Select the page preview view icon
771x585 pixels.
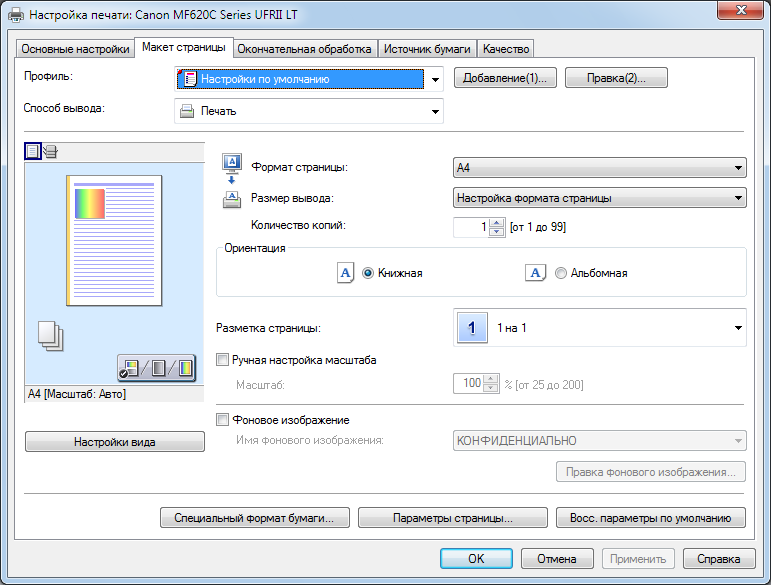pyautogui.click(x=32, y=151)
